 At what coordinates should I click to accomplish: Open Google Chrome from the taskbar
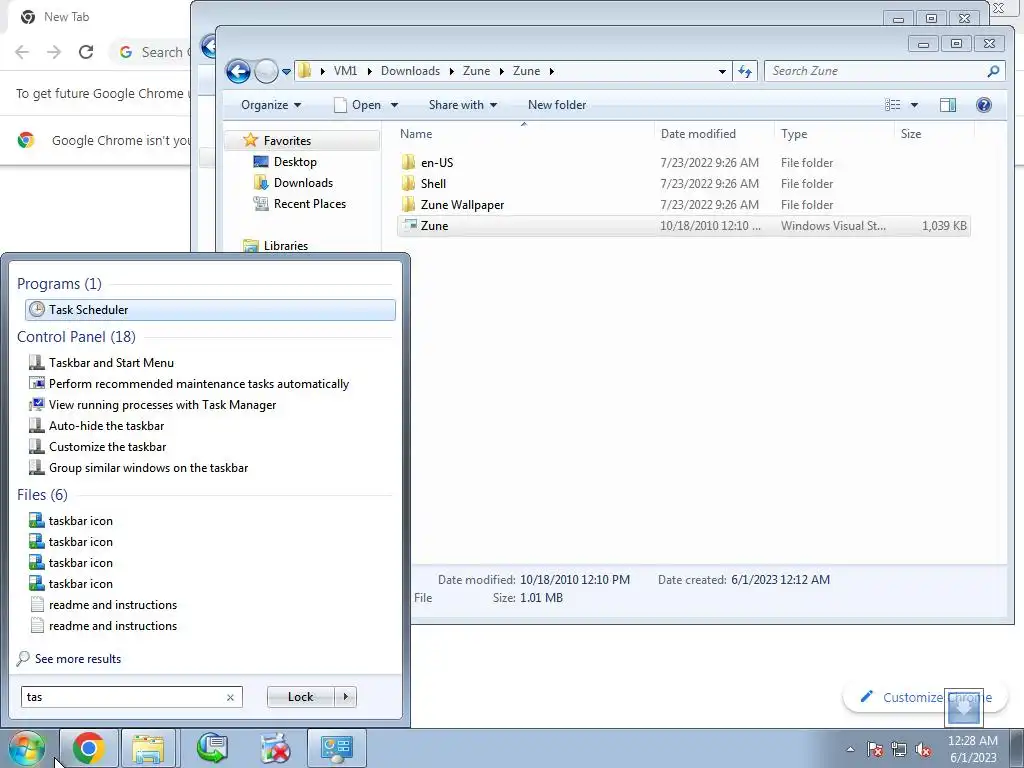coord(89,748)
